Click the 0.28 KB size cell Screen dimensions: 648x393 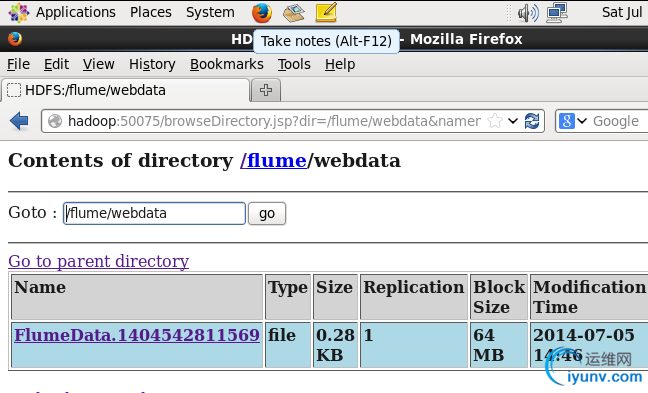click(x=335, y=345)
